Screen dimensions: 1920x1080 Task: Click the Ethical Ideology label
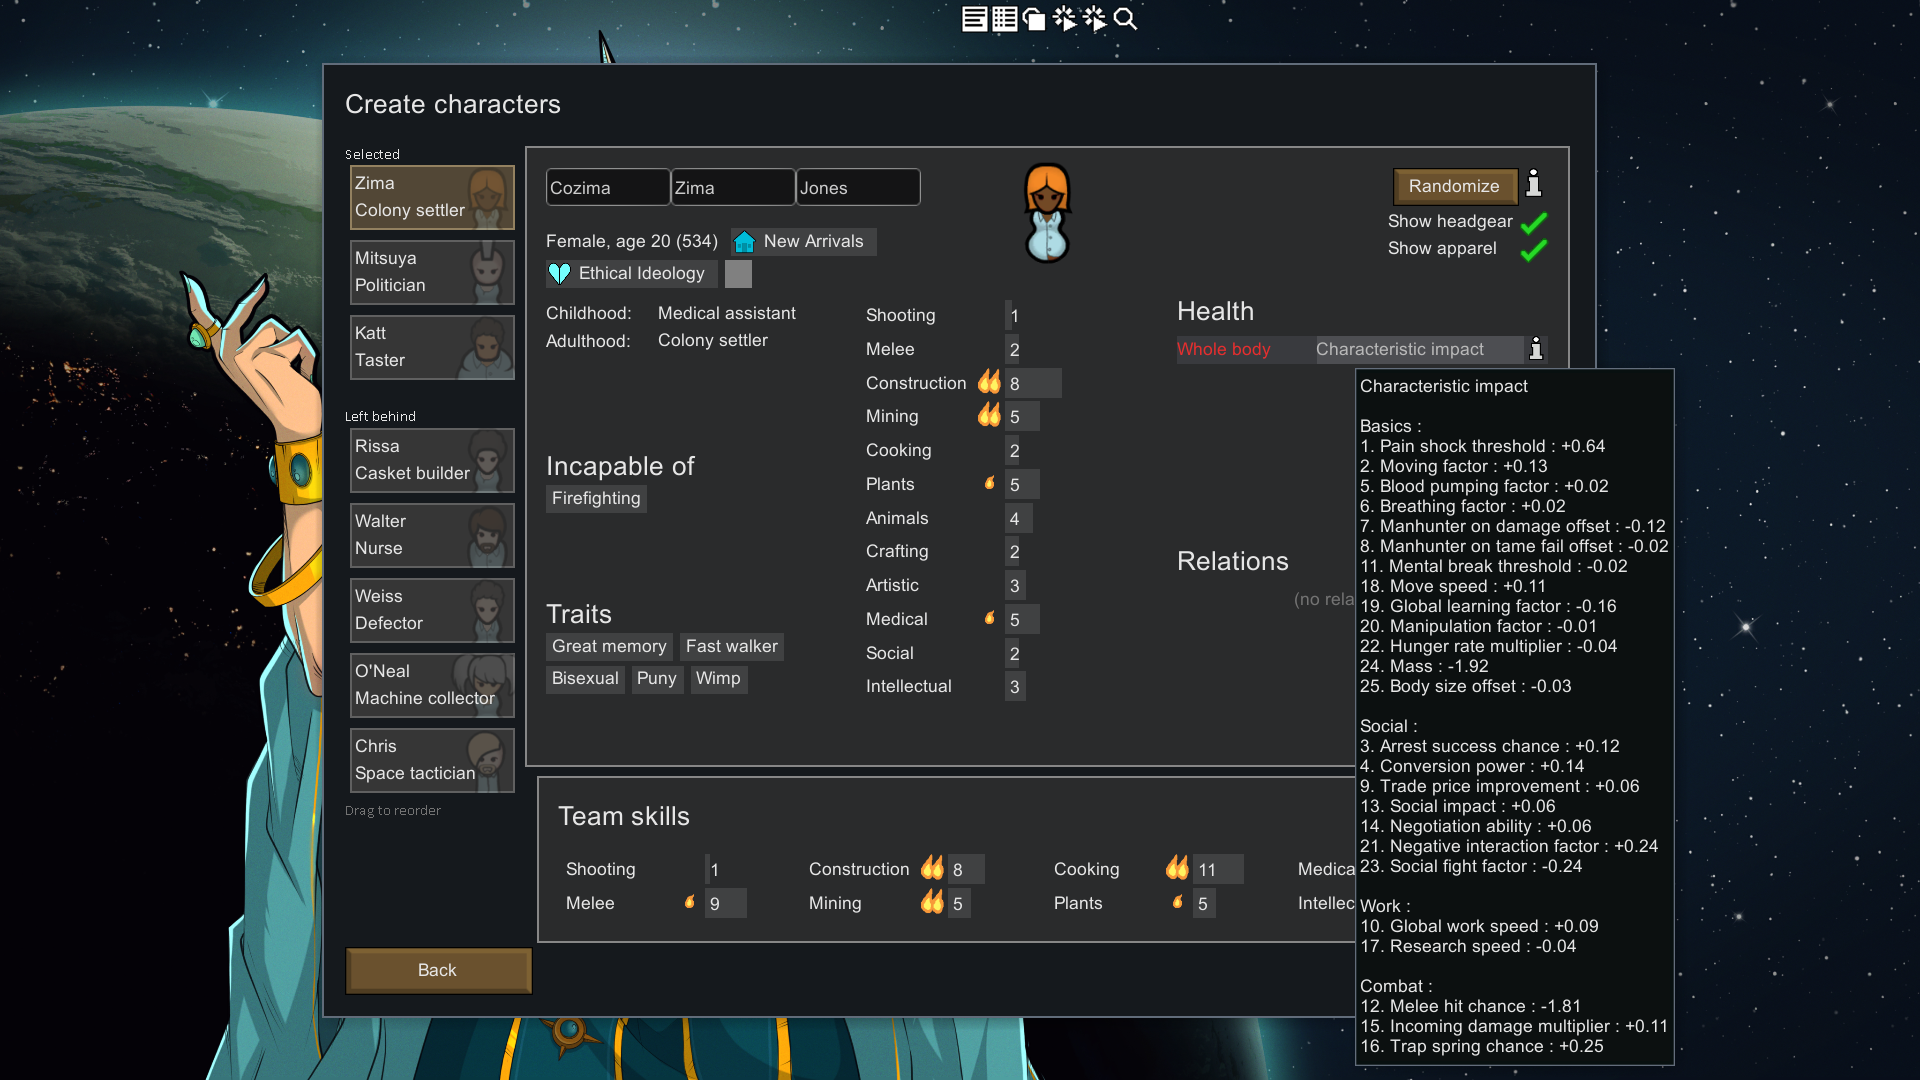[x=641, y=273]
